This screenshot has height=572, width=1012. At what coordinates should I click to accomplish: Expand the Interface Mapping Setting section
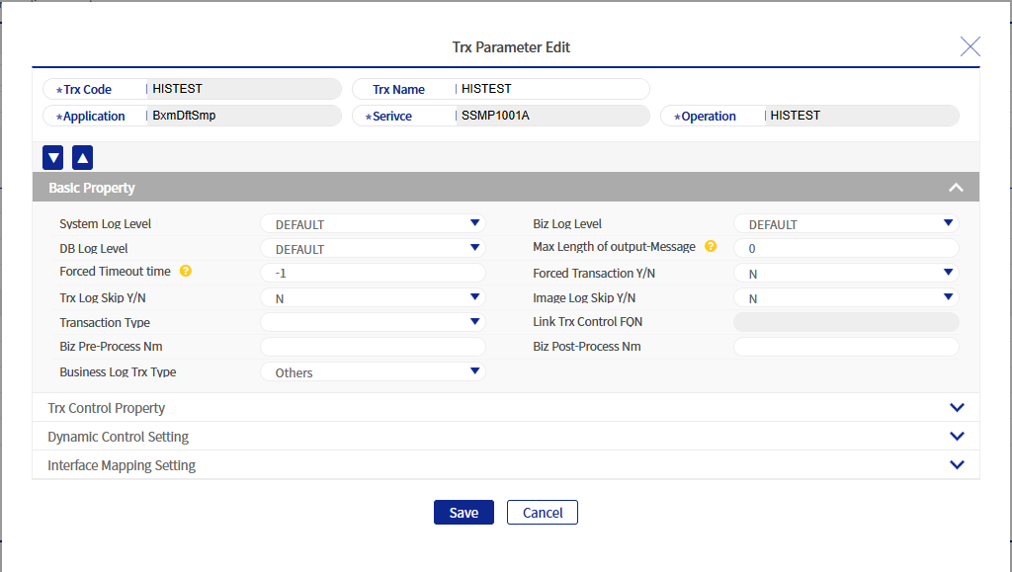[x=956, y=465]
